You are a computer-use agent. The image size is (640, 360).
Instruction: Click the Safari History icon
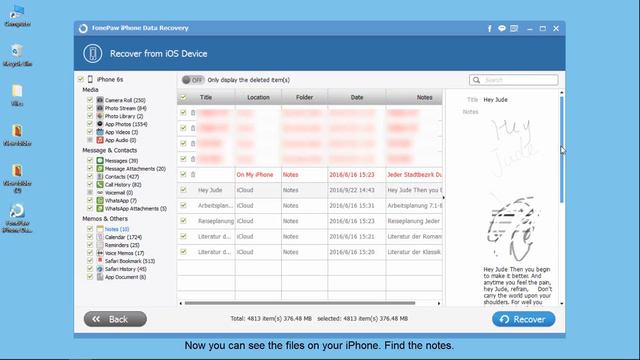coord(100,269)
